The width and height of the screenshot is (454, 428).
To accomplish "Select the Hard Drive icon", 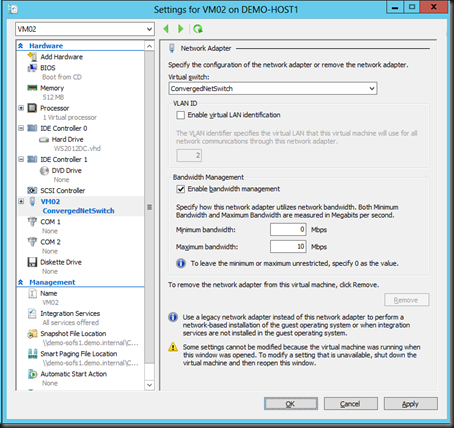I will pyautogui.click(x=44, y=139).
